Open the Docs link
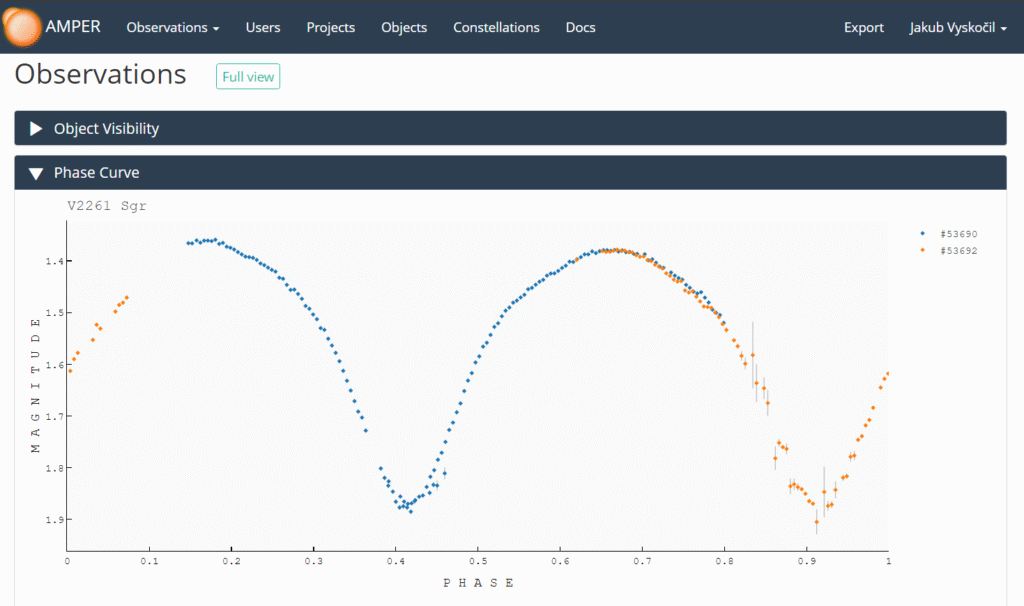The height and width of the screenshot is (606, 1024). (580, 27)
